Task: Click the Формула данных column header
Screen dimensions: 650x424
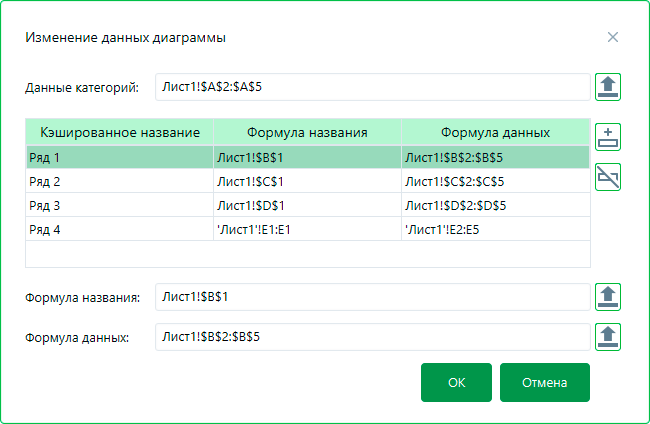Action: (495, 132)
